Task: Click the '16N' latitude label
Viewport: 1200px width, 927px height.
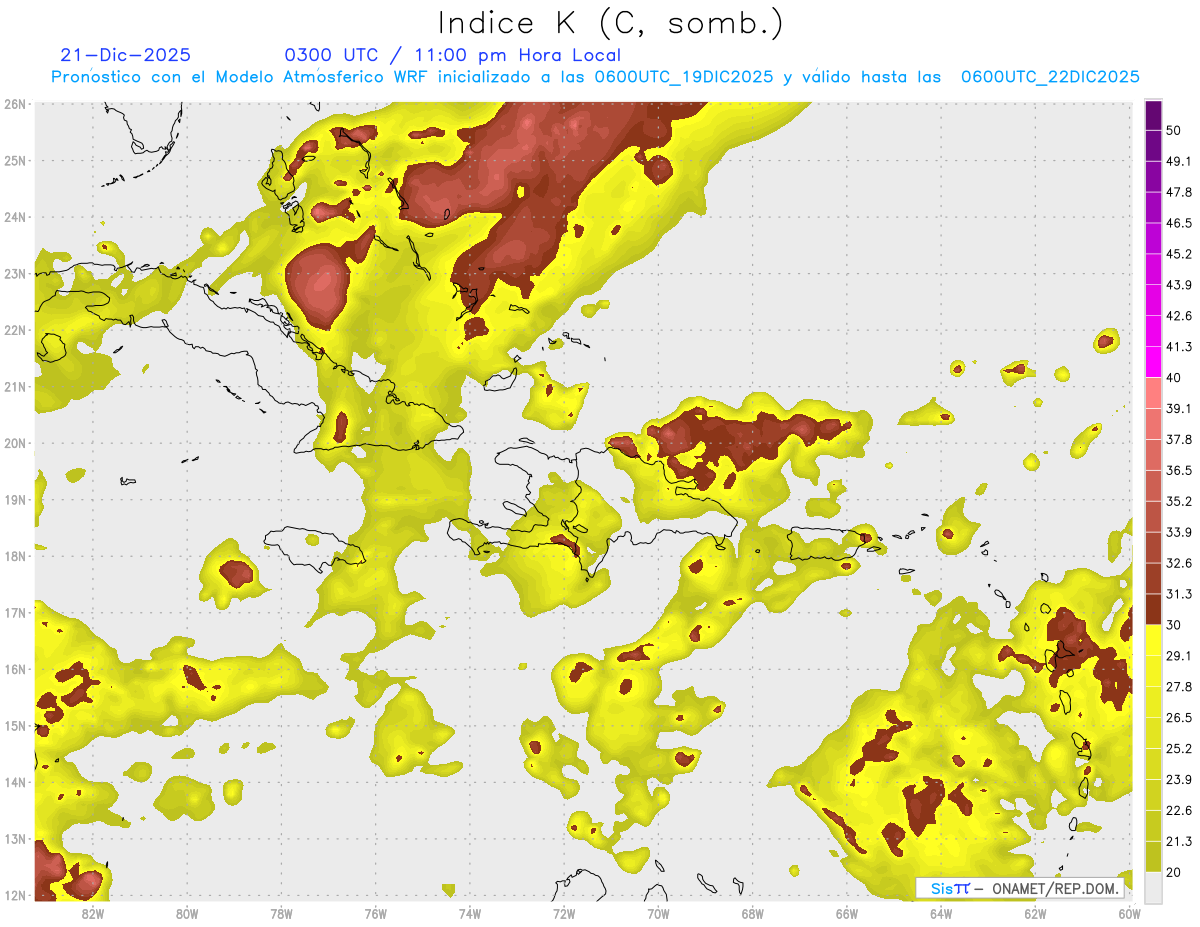Action: (15, 669)
